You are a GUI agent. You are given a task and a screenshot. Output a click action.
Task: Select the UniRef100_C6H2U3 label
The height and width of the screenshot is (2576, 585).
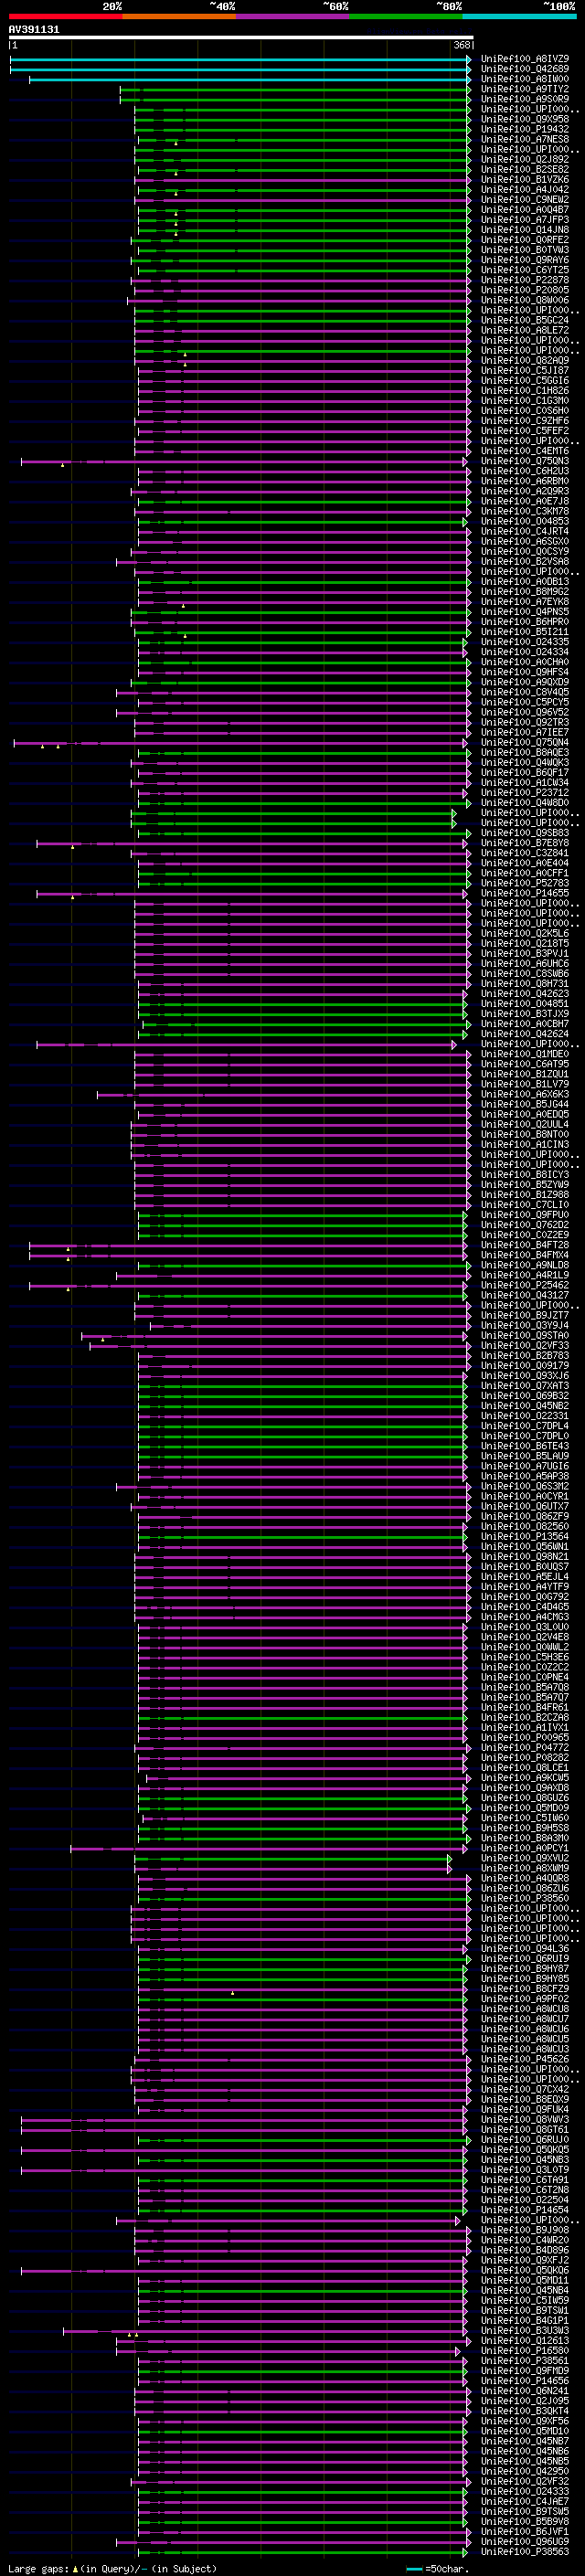[x=525, y=471]
